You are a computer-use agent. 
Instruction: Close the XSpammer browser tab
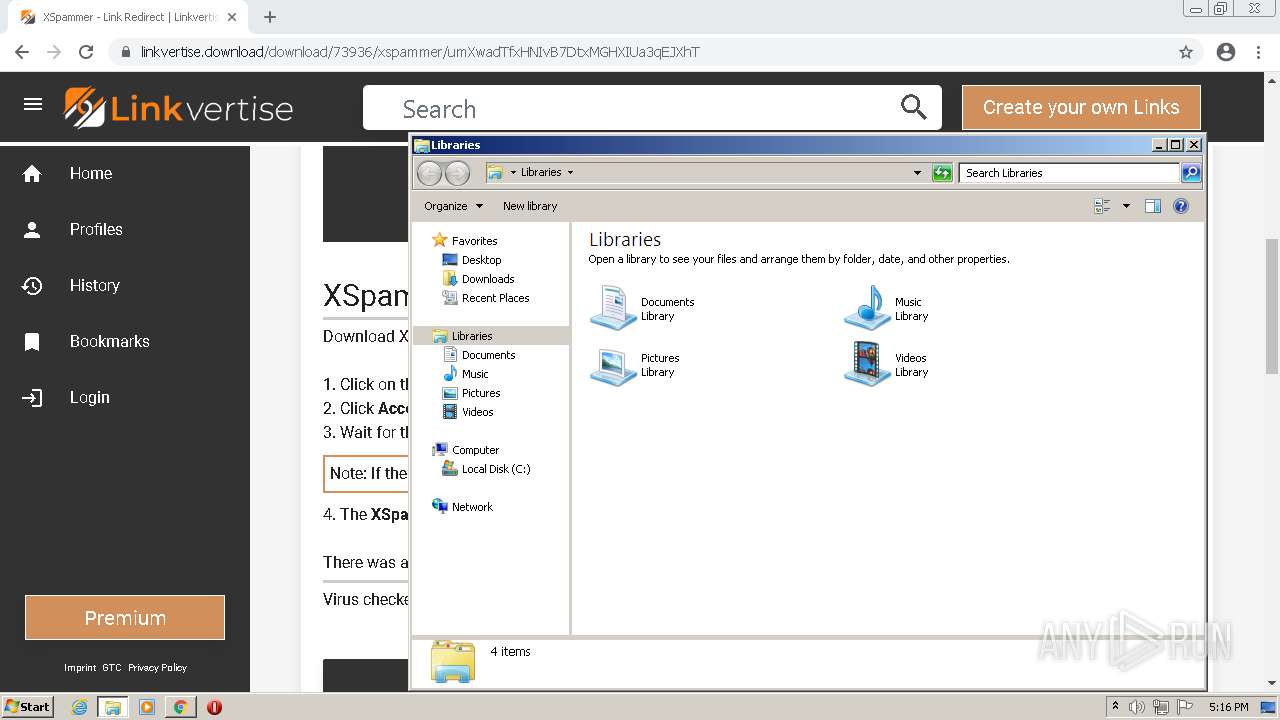(232, 17)
